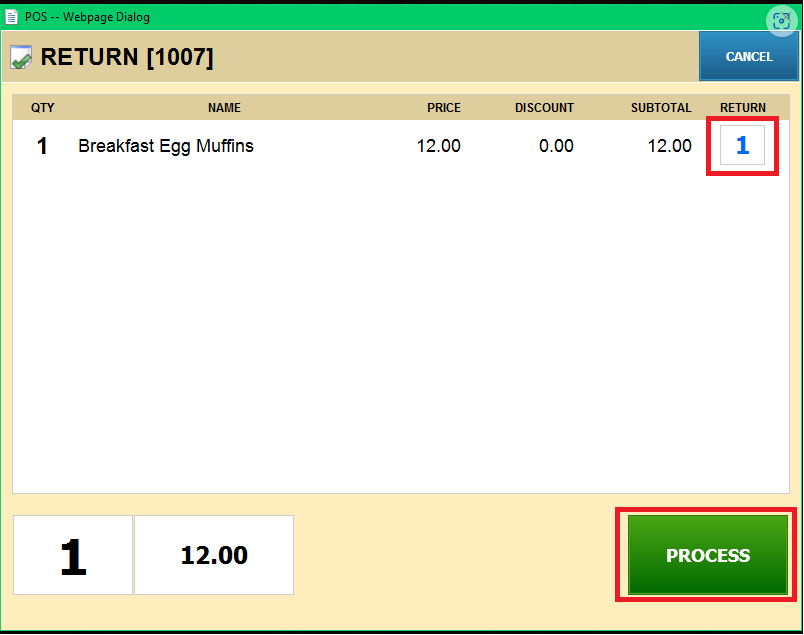
Task: Click the DISCOUNT column header
Action: click(544, 108)
